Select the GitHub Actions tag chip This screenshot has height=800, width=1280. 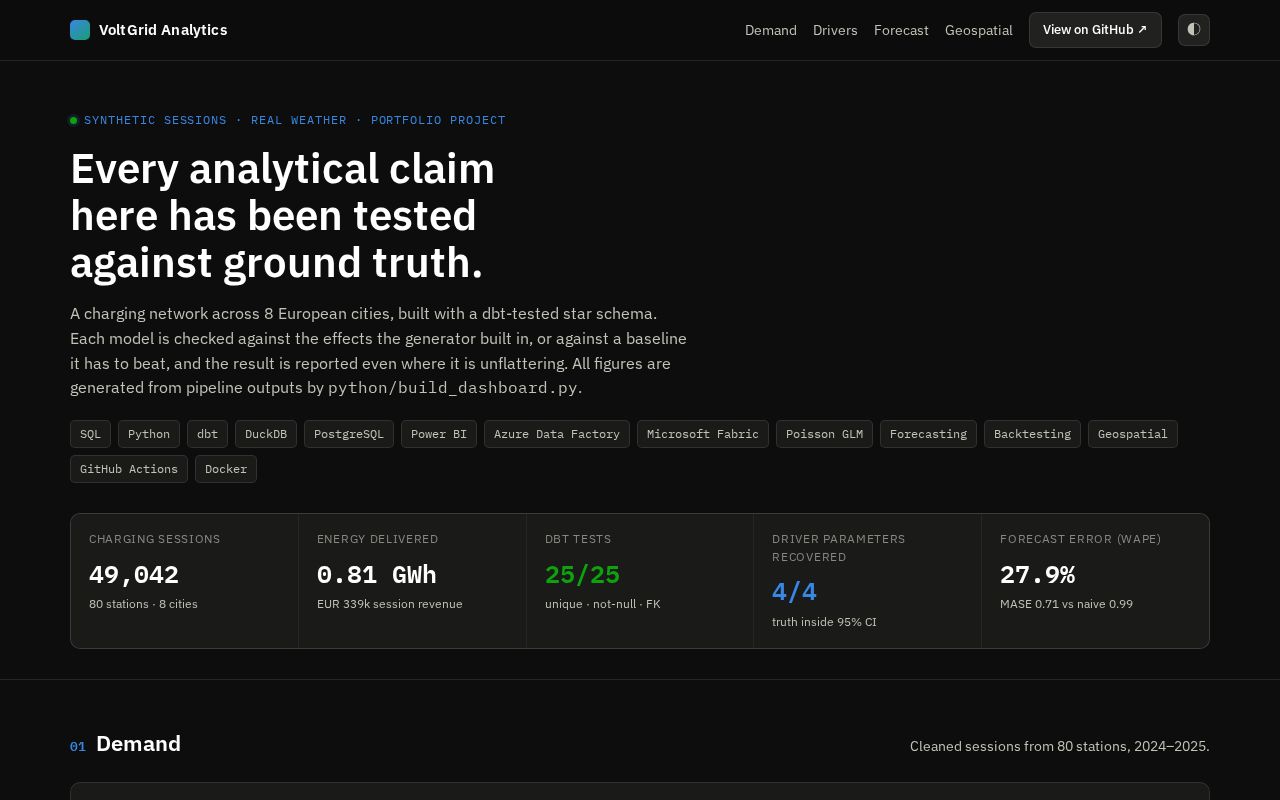[129, 469]
